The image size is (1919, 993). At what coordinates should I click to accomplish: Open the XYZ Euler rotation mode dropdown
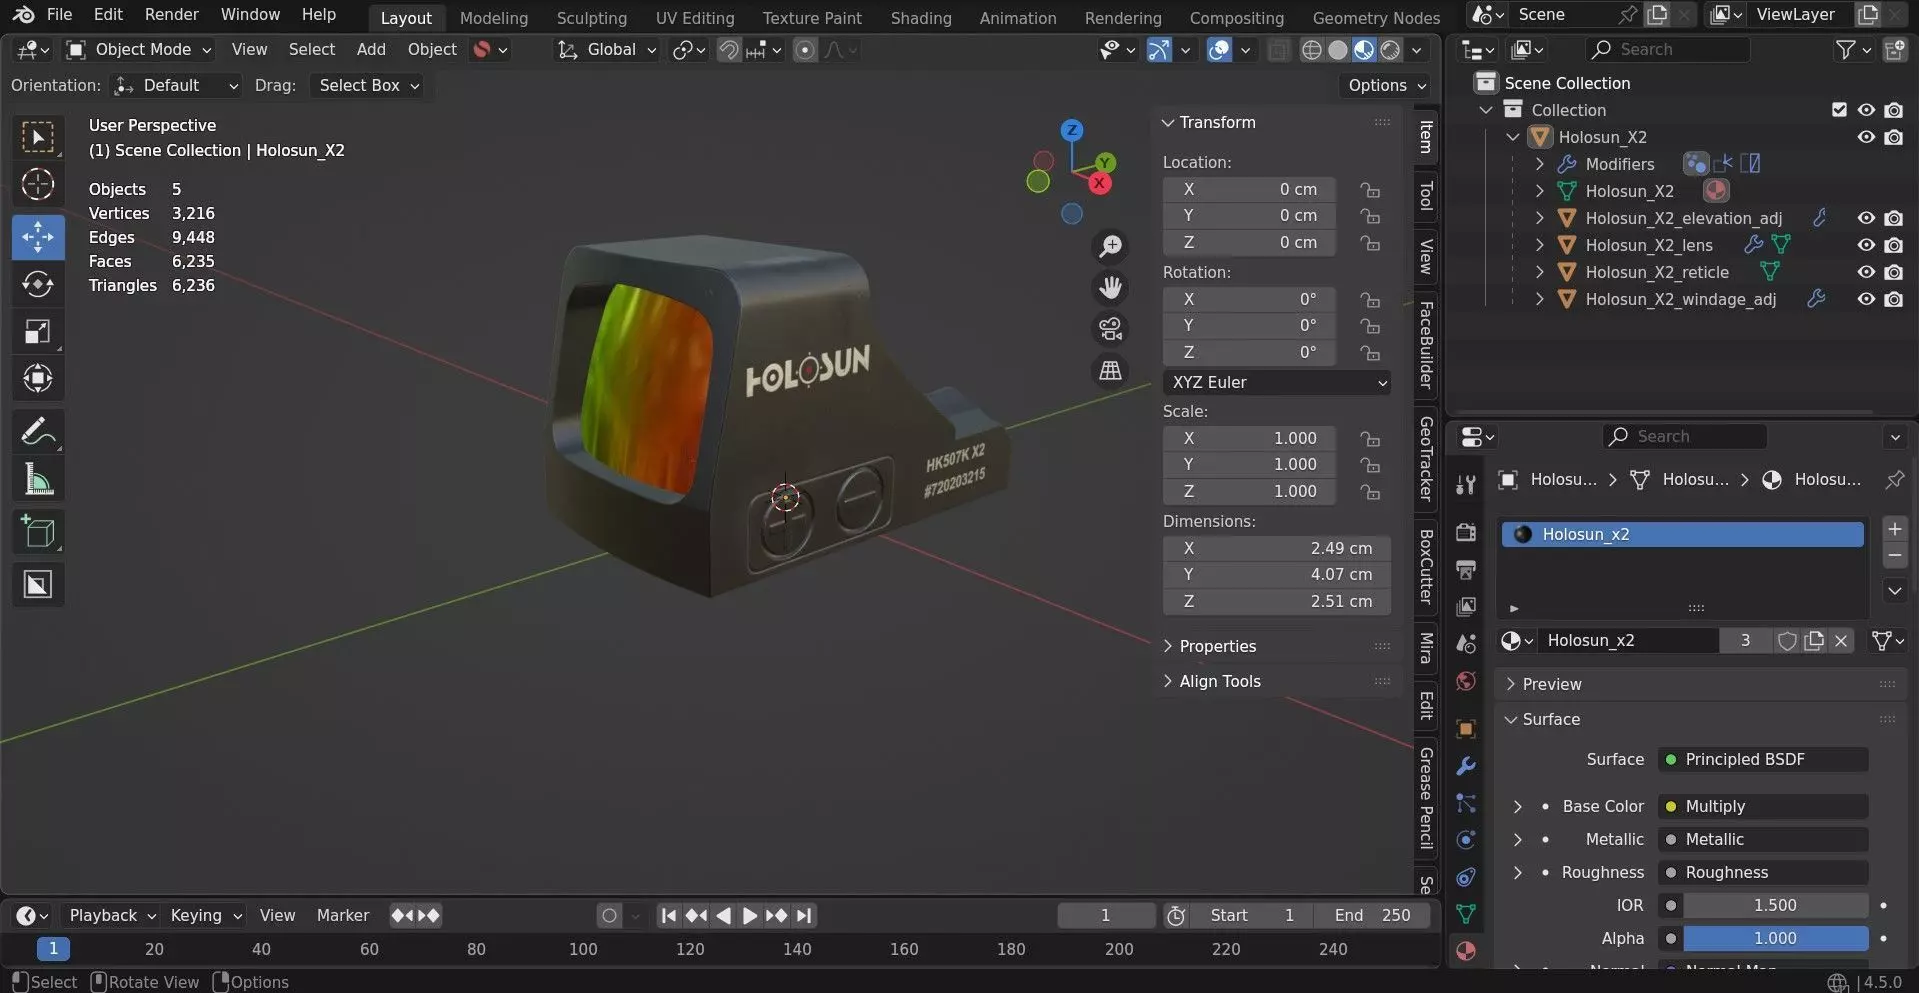click(x=1277, y=382)
